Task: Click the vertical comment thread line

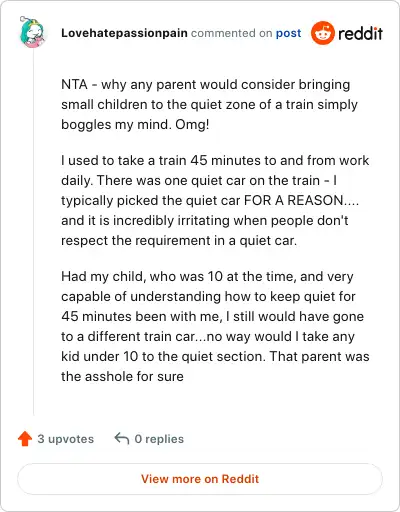Action: pos(33,232)
